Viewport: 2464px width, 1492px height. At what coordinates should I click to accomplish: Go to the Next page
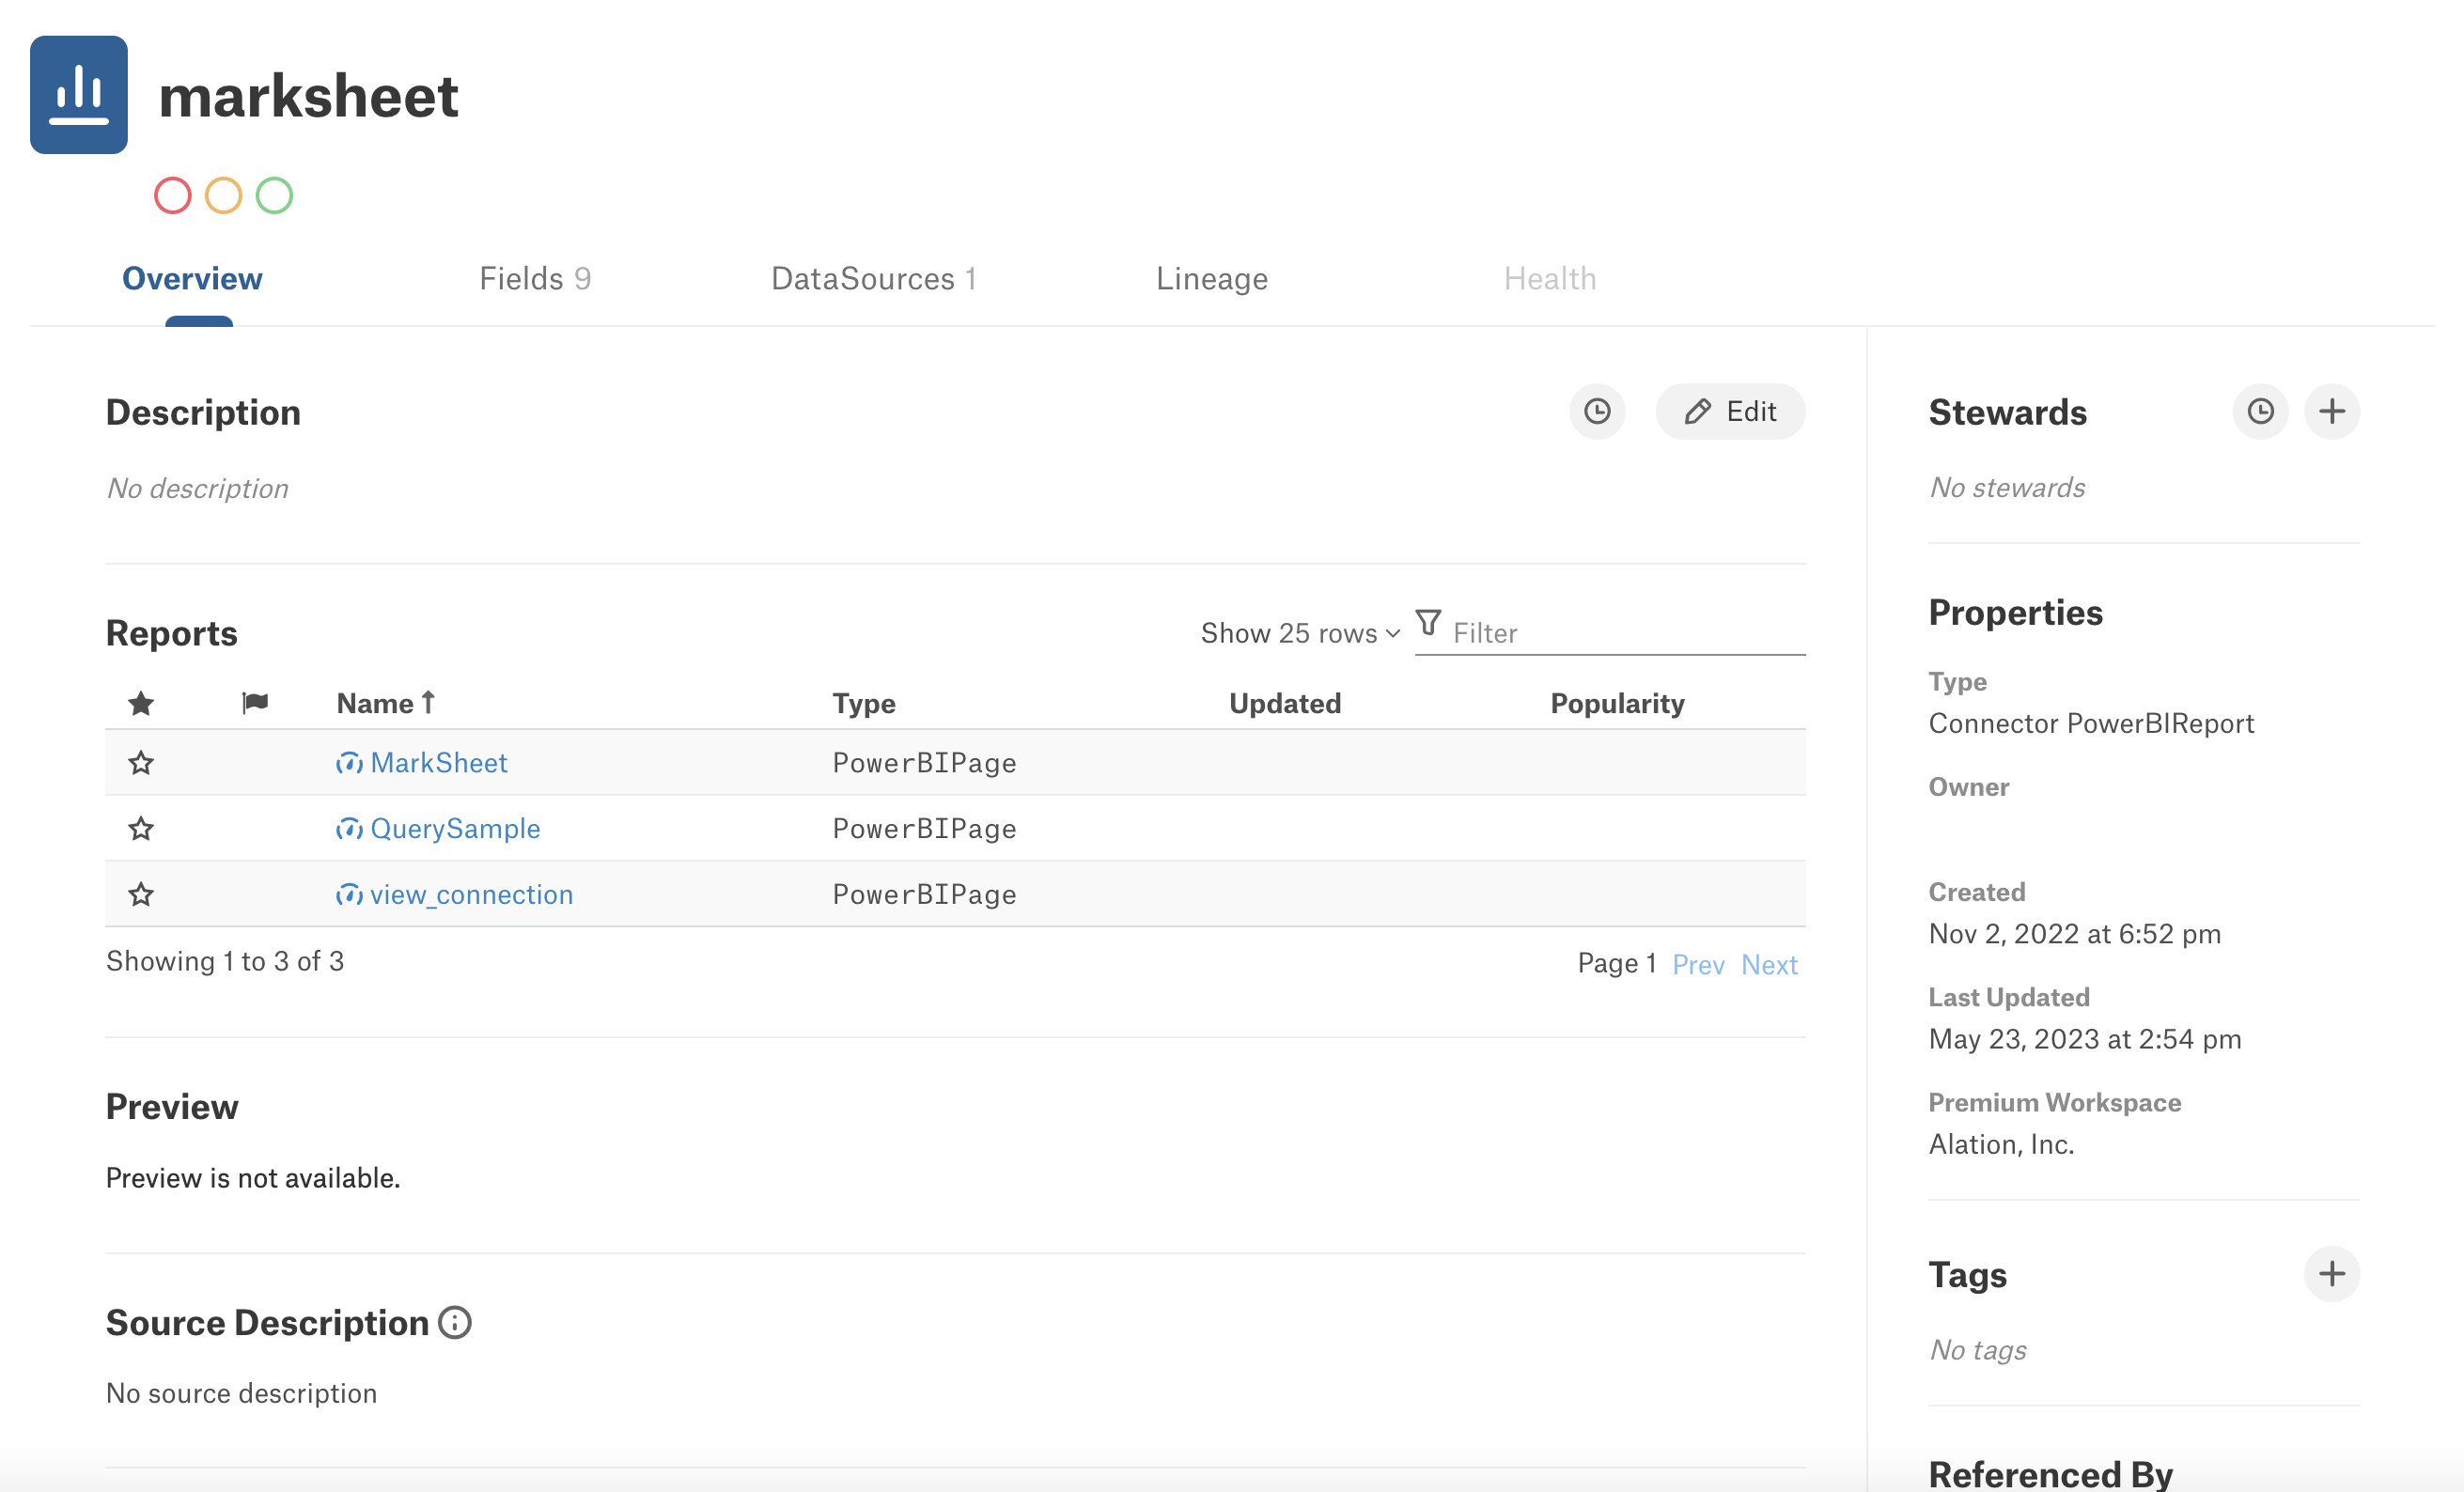click(x=1769, y=964)
